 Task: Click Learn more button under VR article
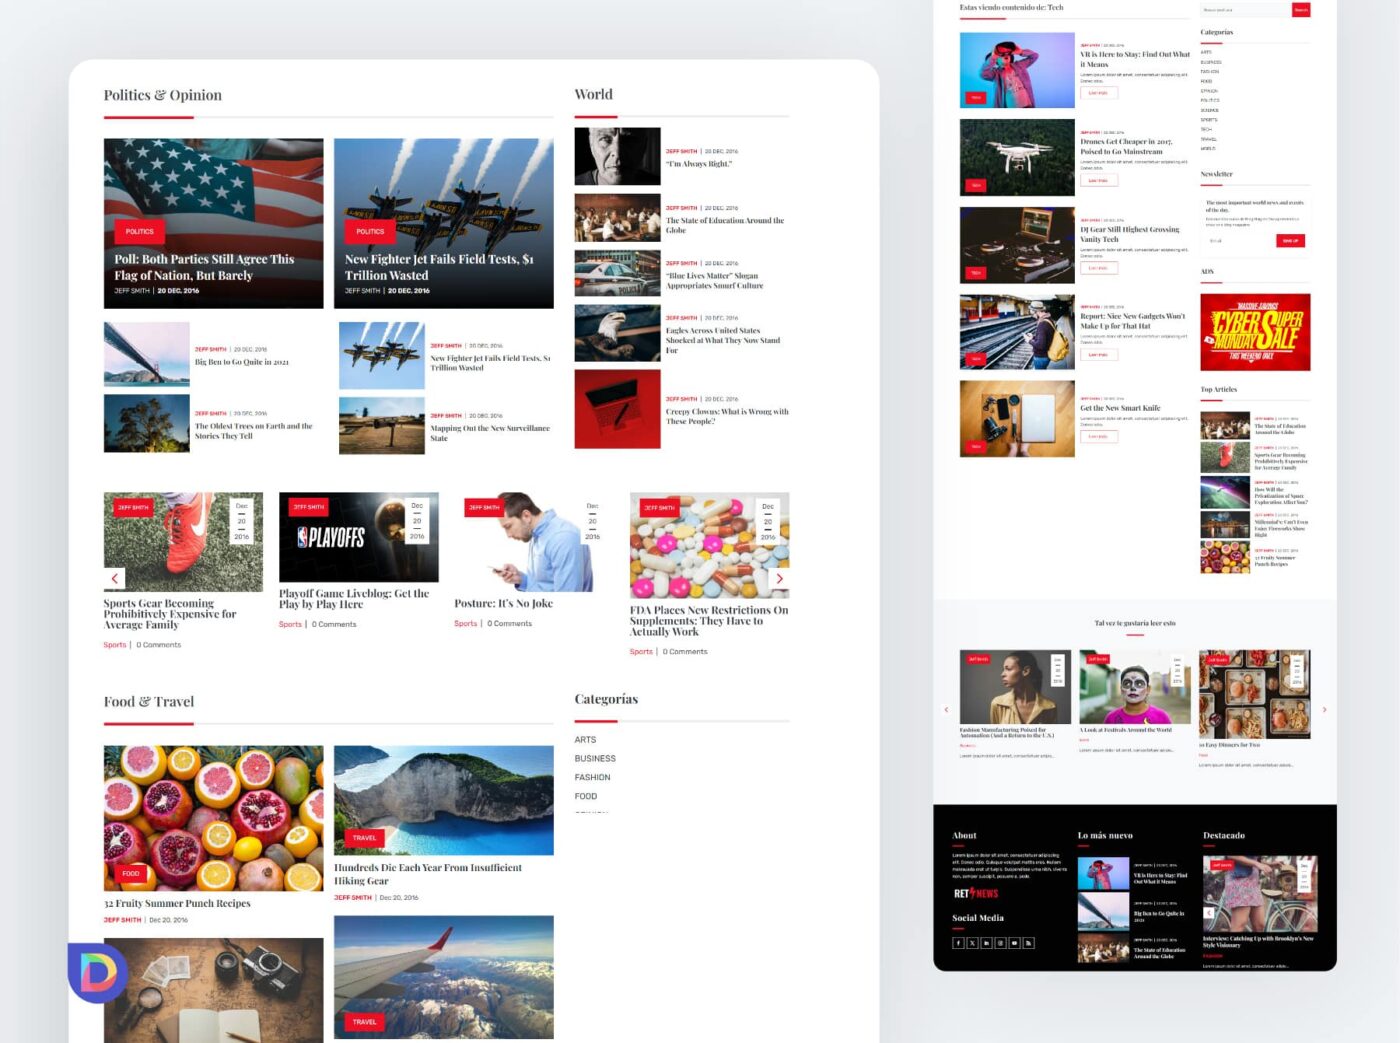tap(1098, 93)
